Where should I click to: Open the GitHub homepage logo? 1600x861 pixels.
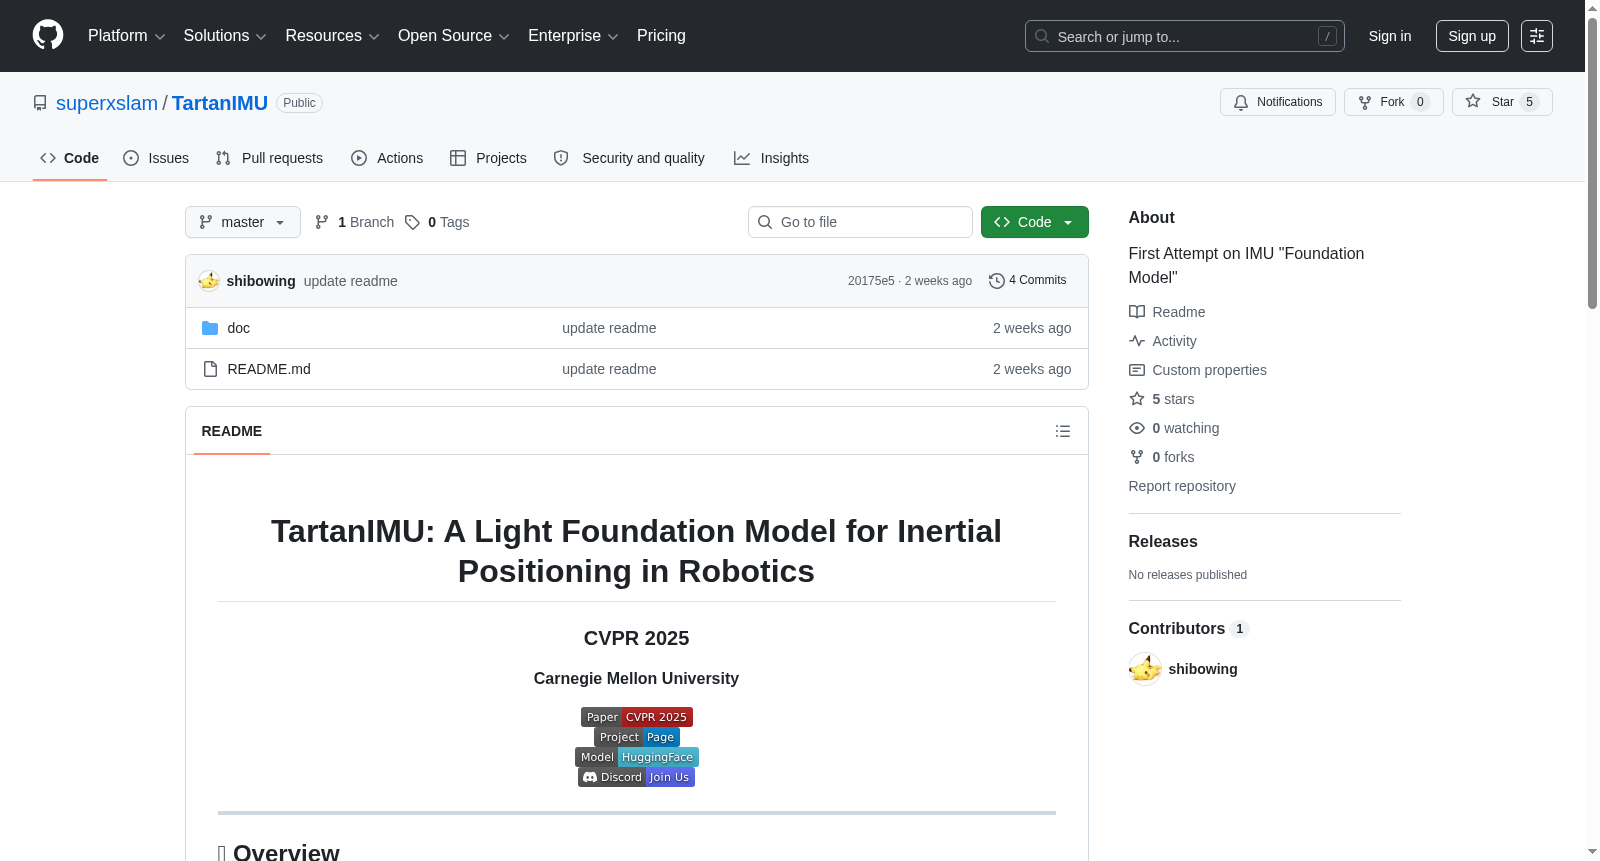pos(48,35)
